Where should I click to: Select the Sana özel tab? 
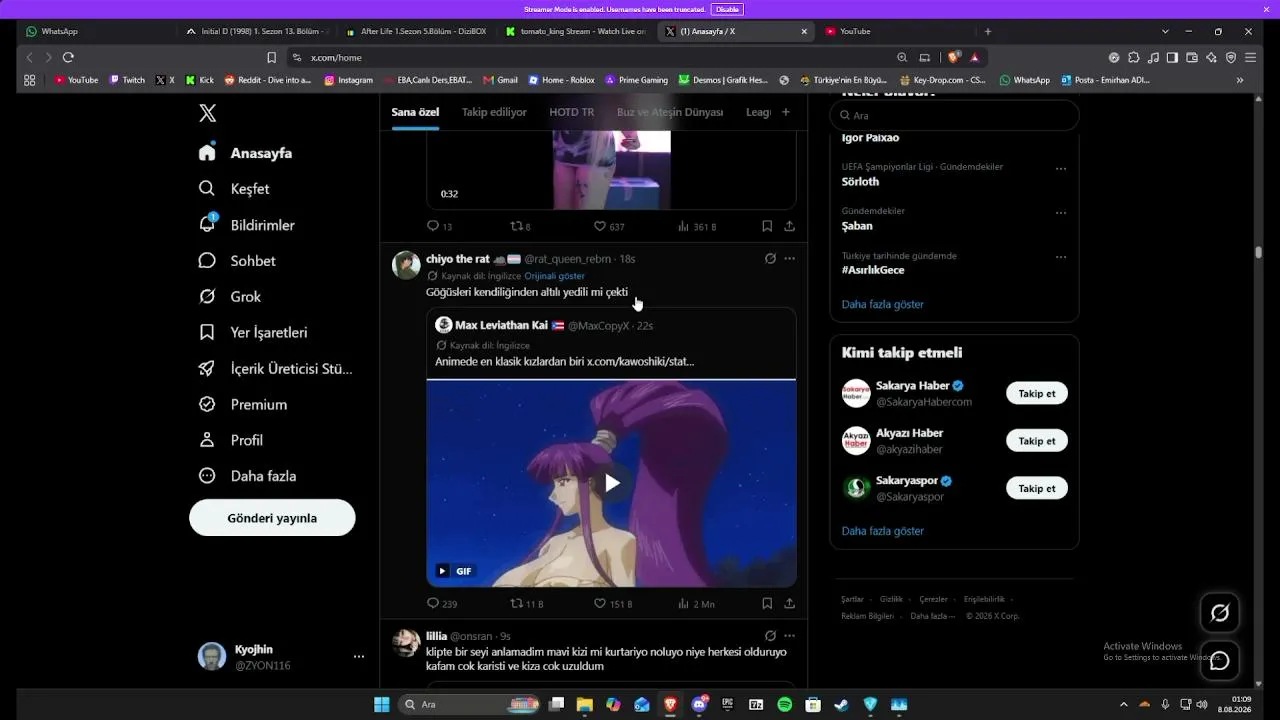(x=415, y=112)
